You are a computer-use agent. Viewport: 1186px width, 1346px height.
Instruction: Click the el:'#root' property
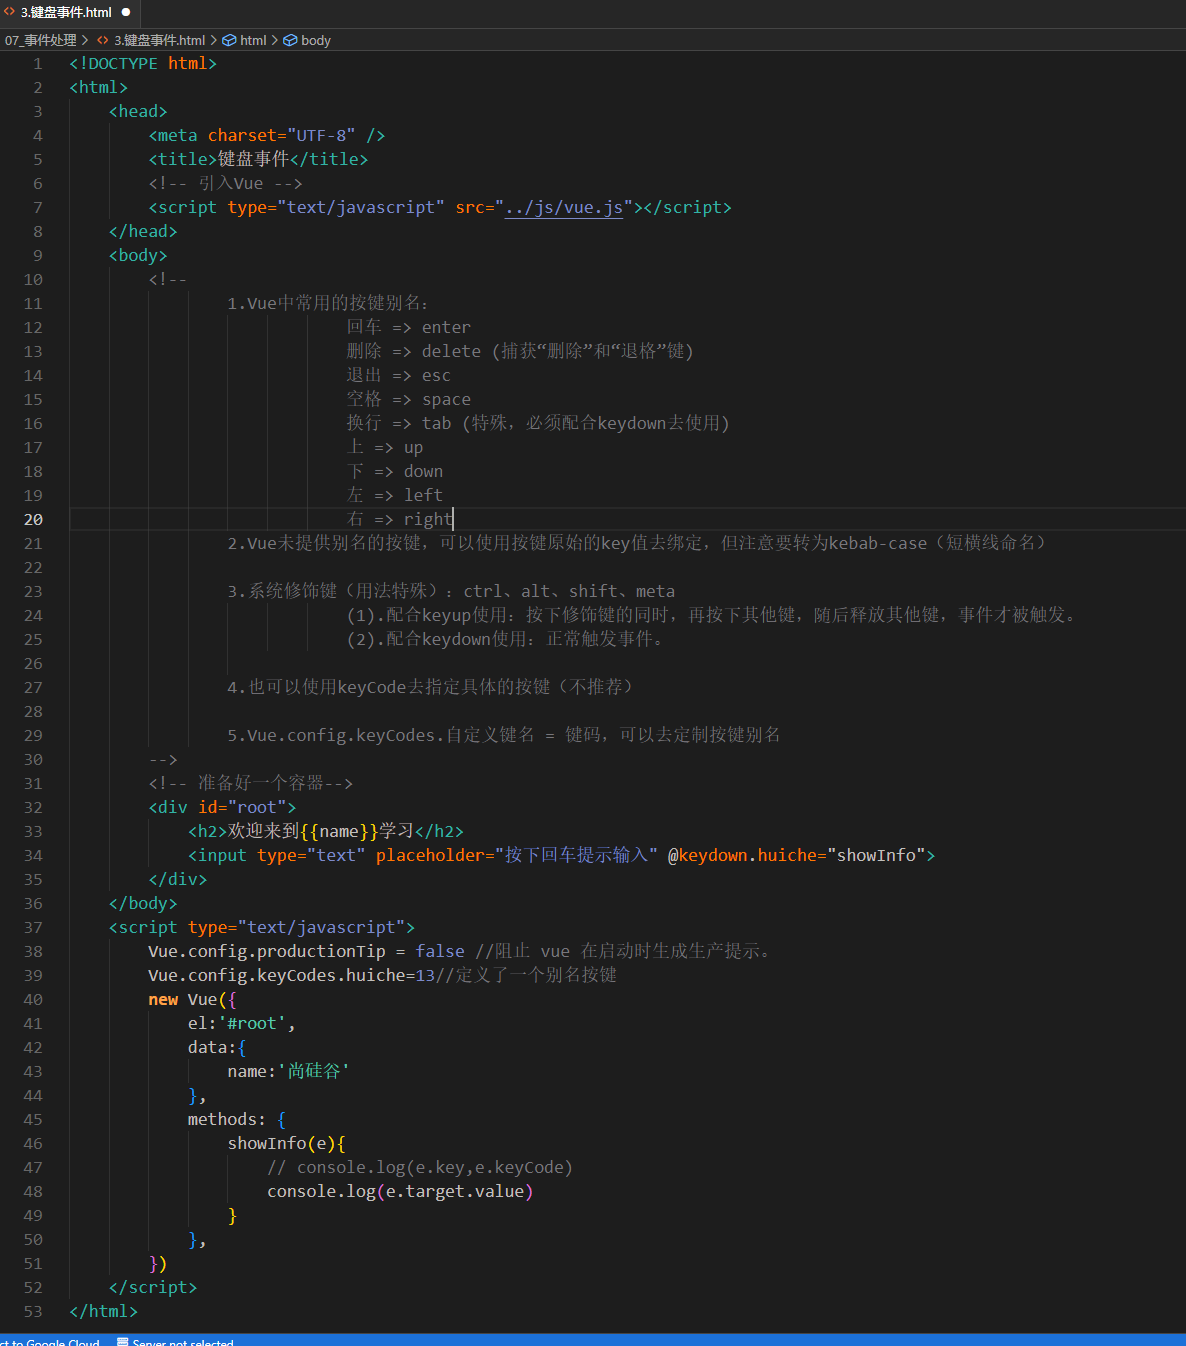(241, 1023)
